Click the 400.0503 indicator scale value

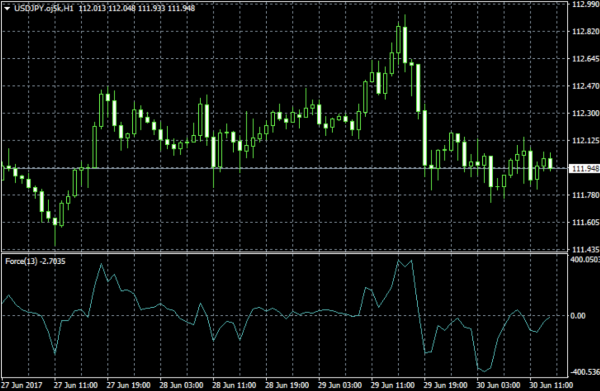click(x=585, y=260)
